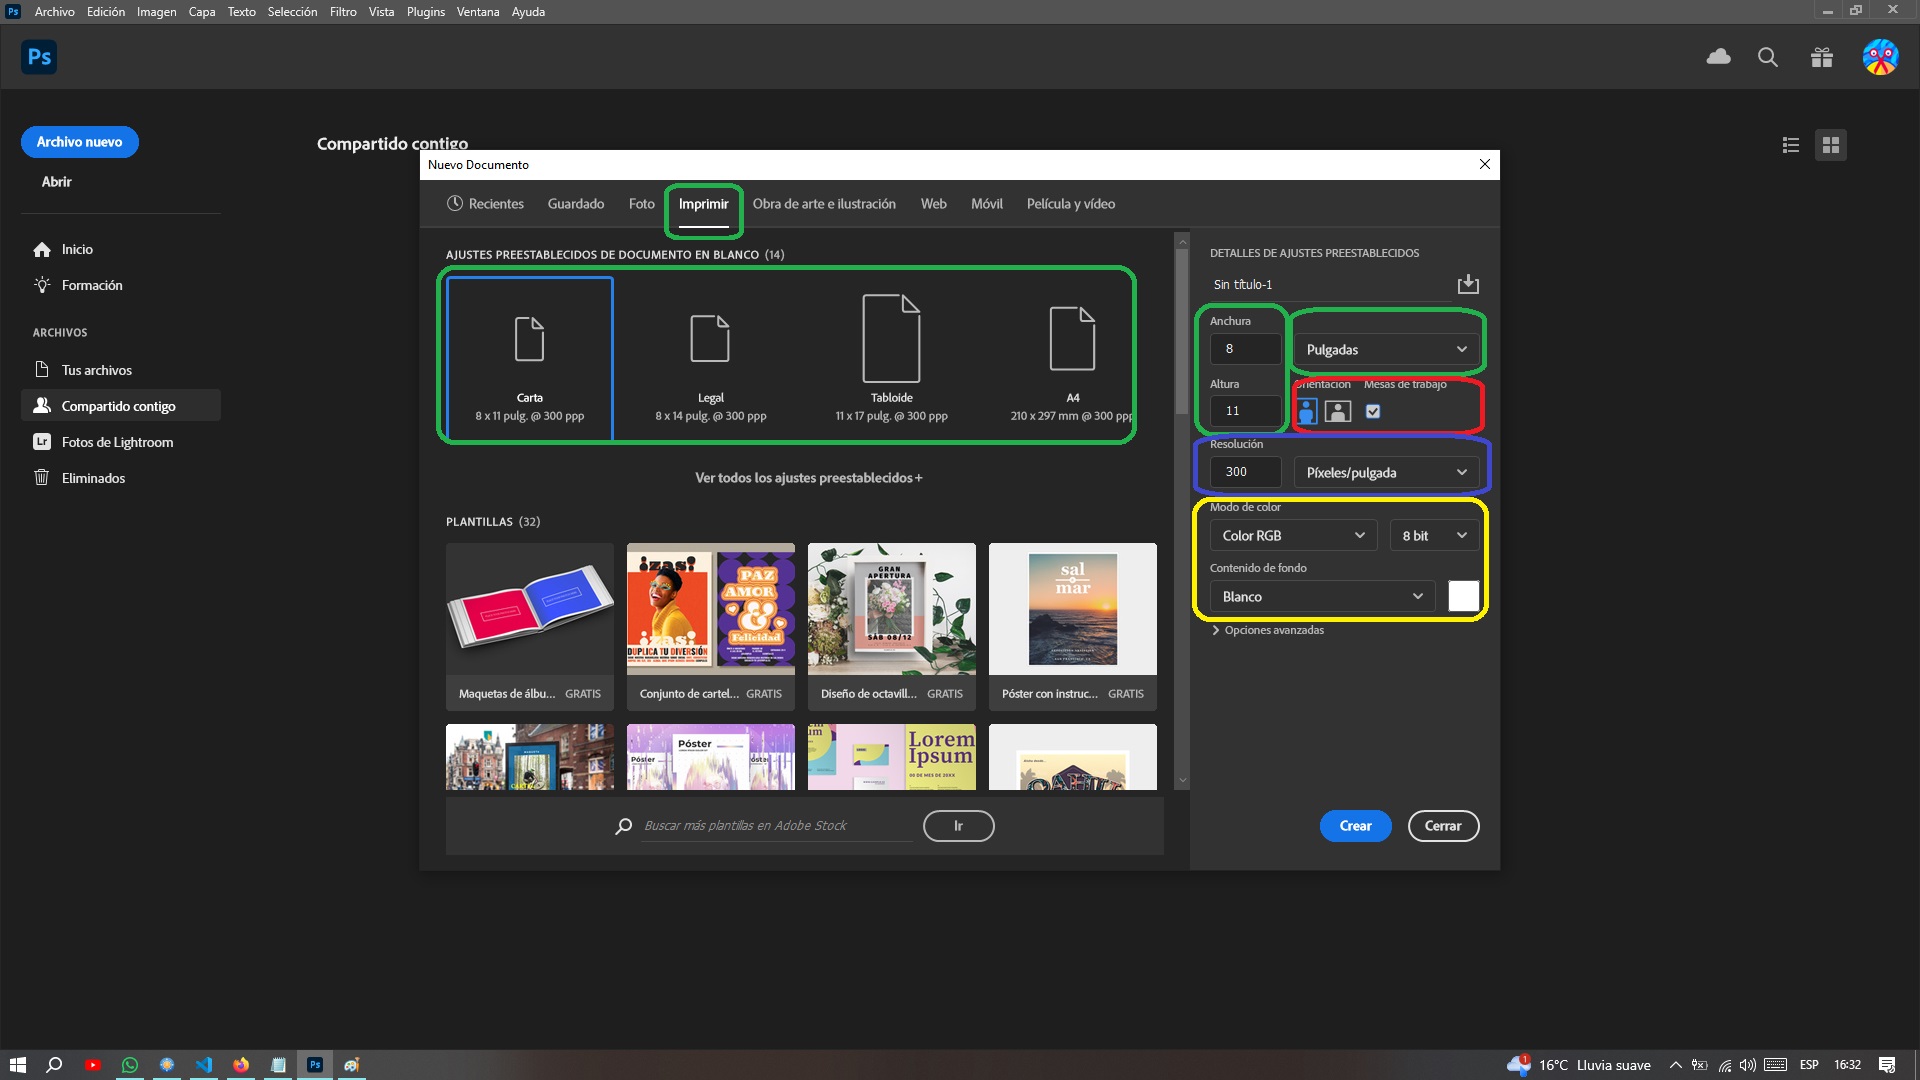Click the Crear button
This screenshot has width=1920, height=1080.
(1356, 826)
